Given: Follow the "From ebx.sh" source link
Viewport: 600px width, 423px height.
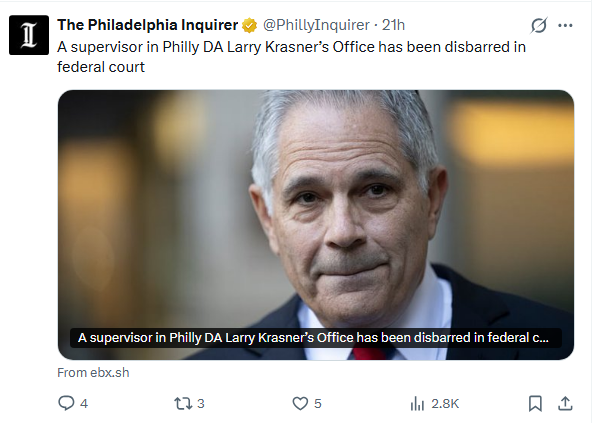Looking at the screenshot, I should (x=93, y=373).
